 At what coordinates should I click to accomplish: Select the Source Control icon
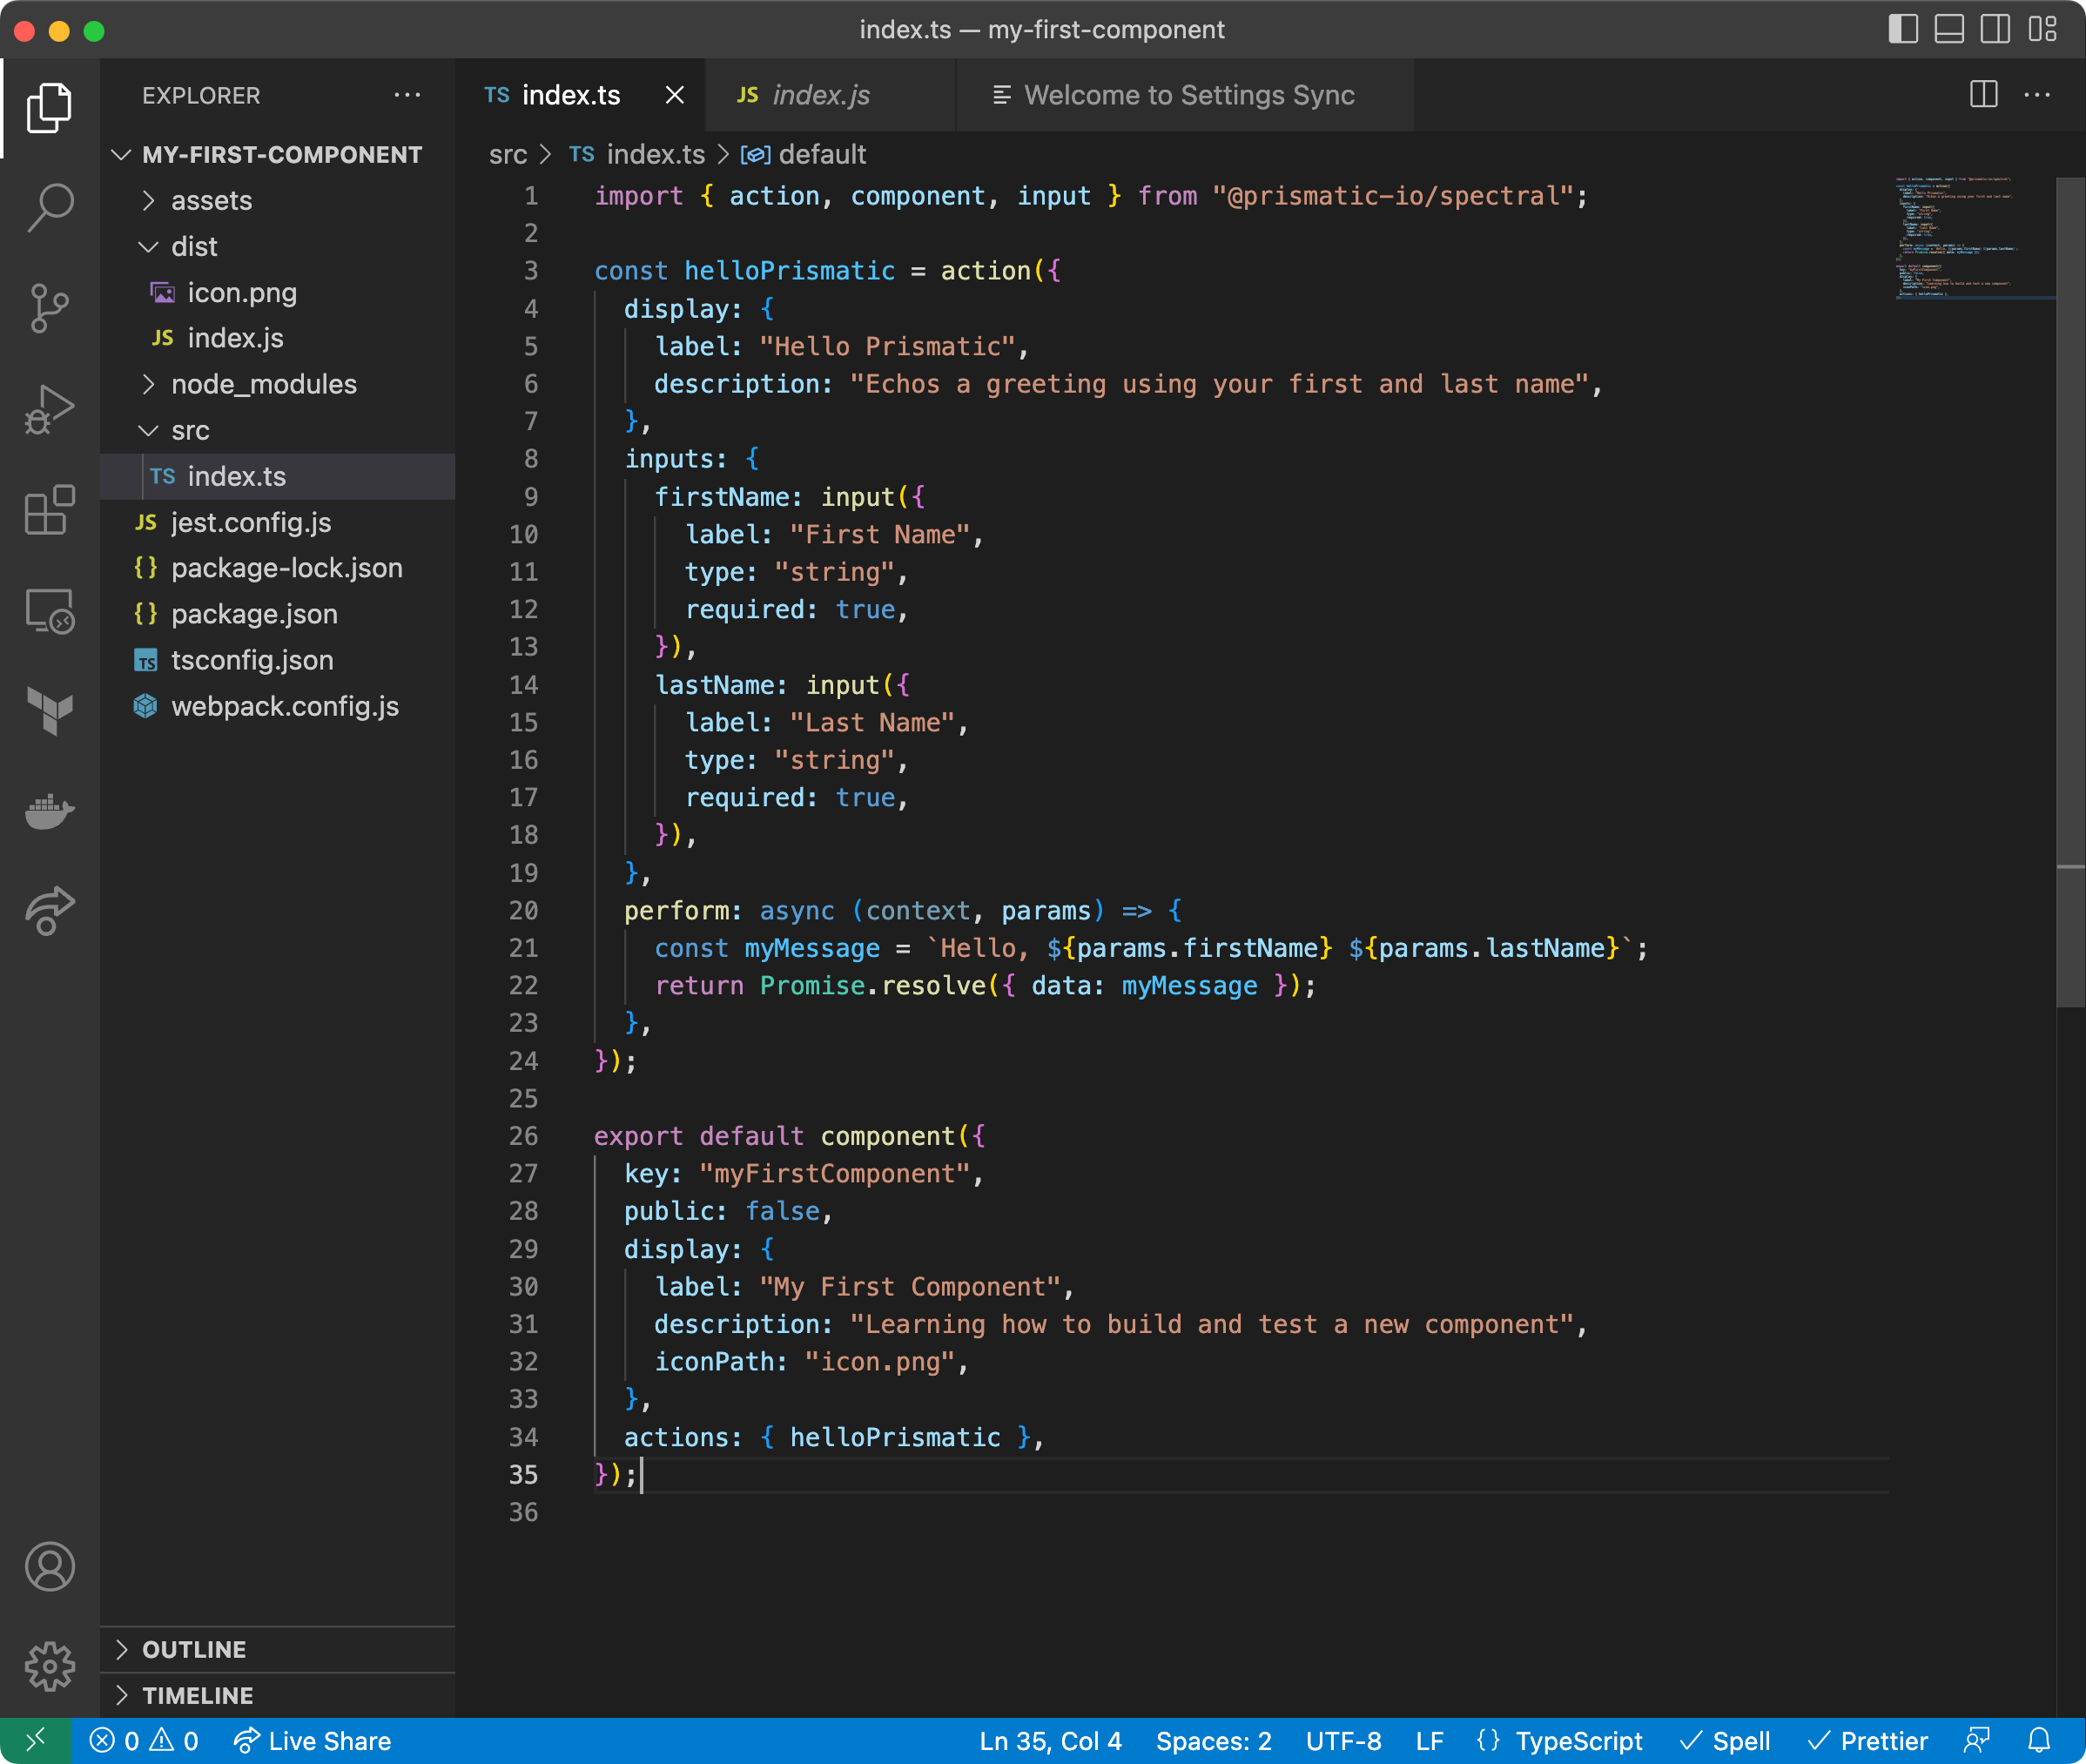click(49, 308)
